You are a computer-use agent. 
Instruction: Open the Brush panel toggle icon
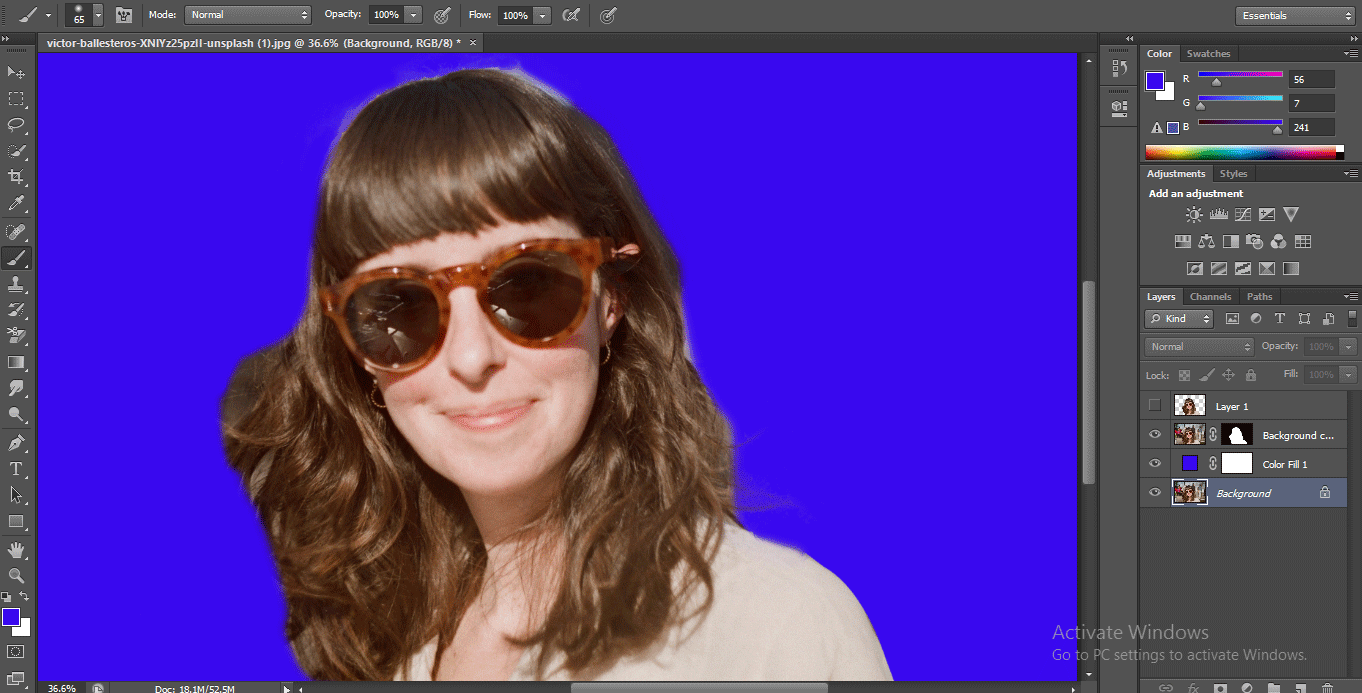[124, 15]
